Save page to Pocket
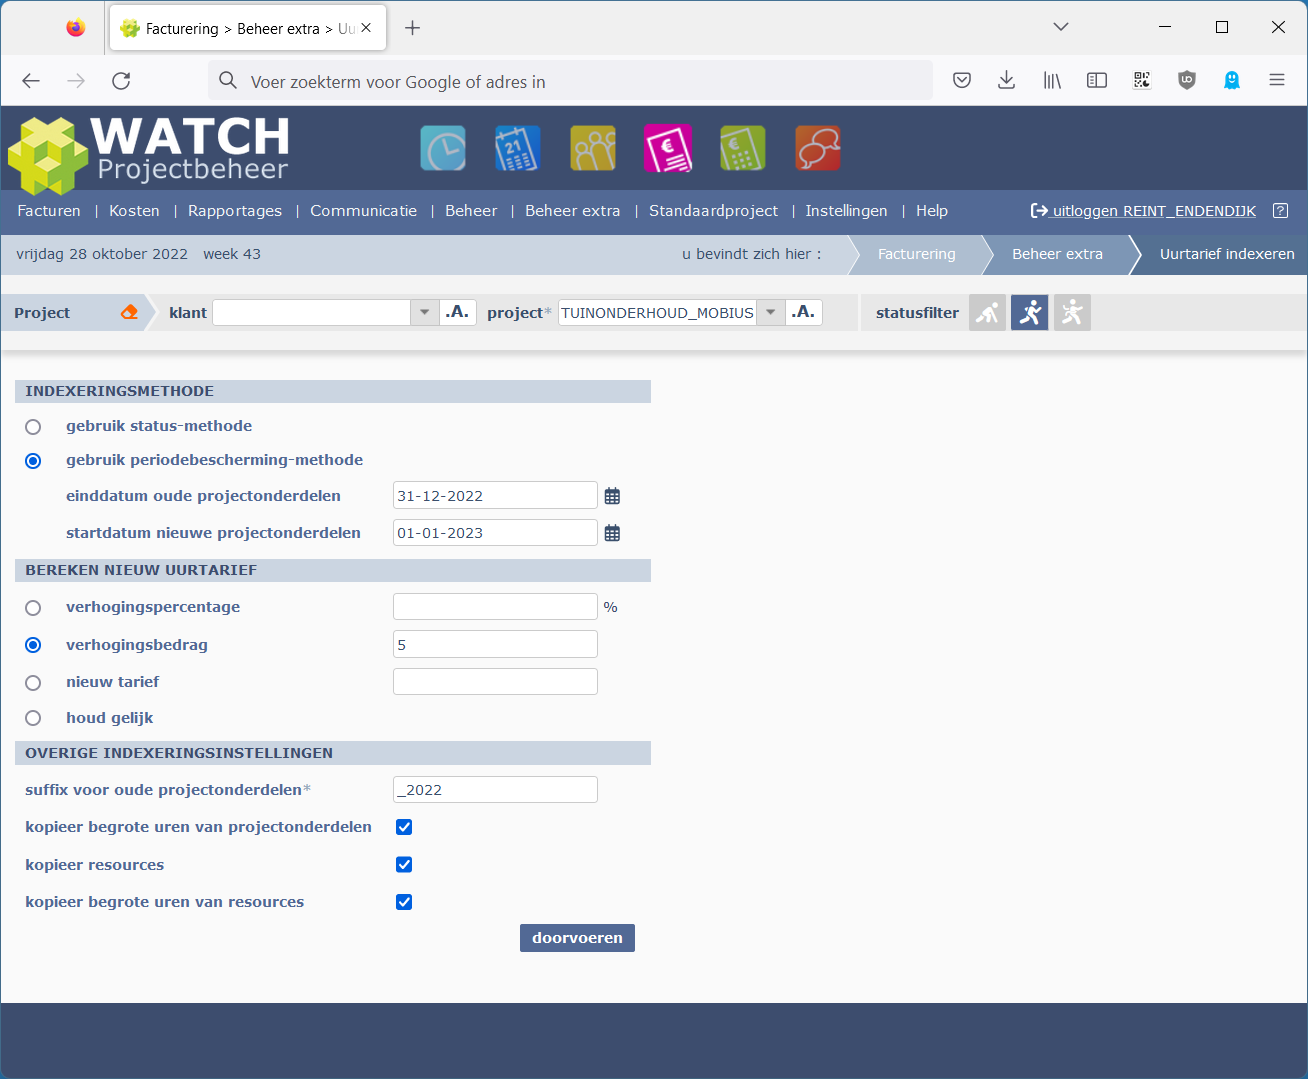 coord(962,80)
